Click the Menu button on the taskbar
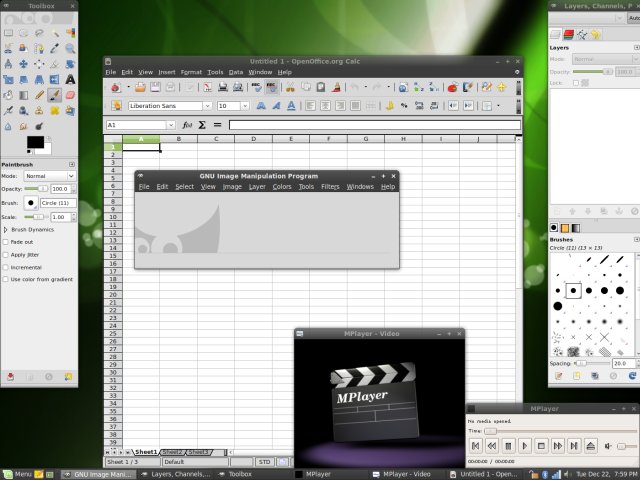 [17, 473]
